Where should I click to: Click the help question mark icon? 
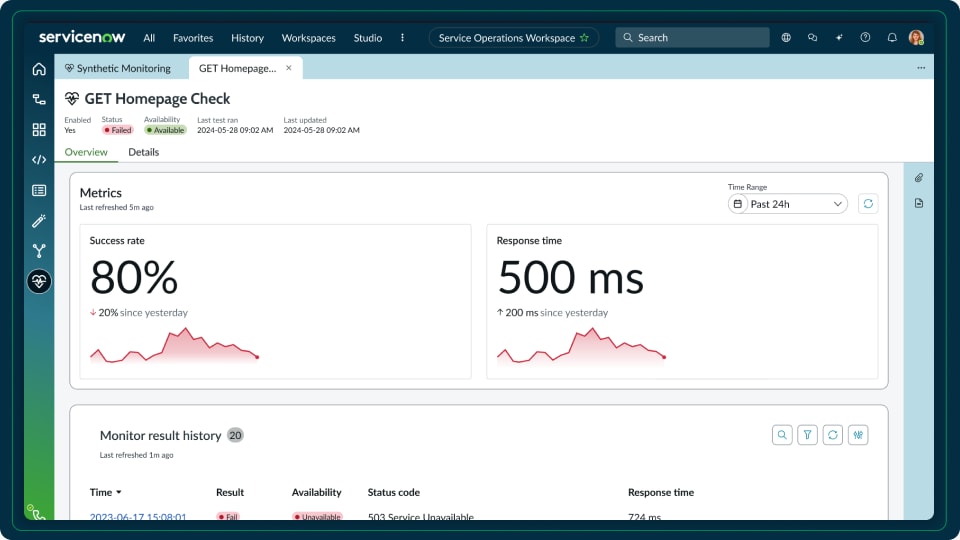click(x=865, y=38)
